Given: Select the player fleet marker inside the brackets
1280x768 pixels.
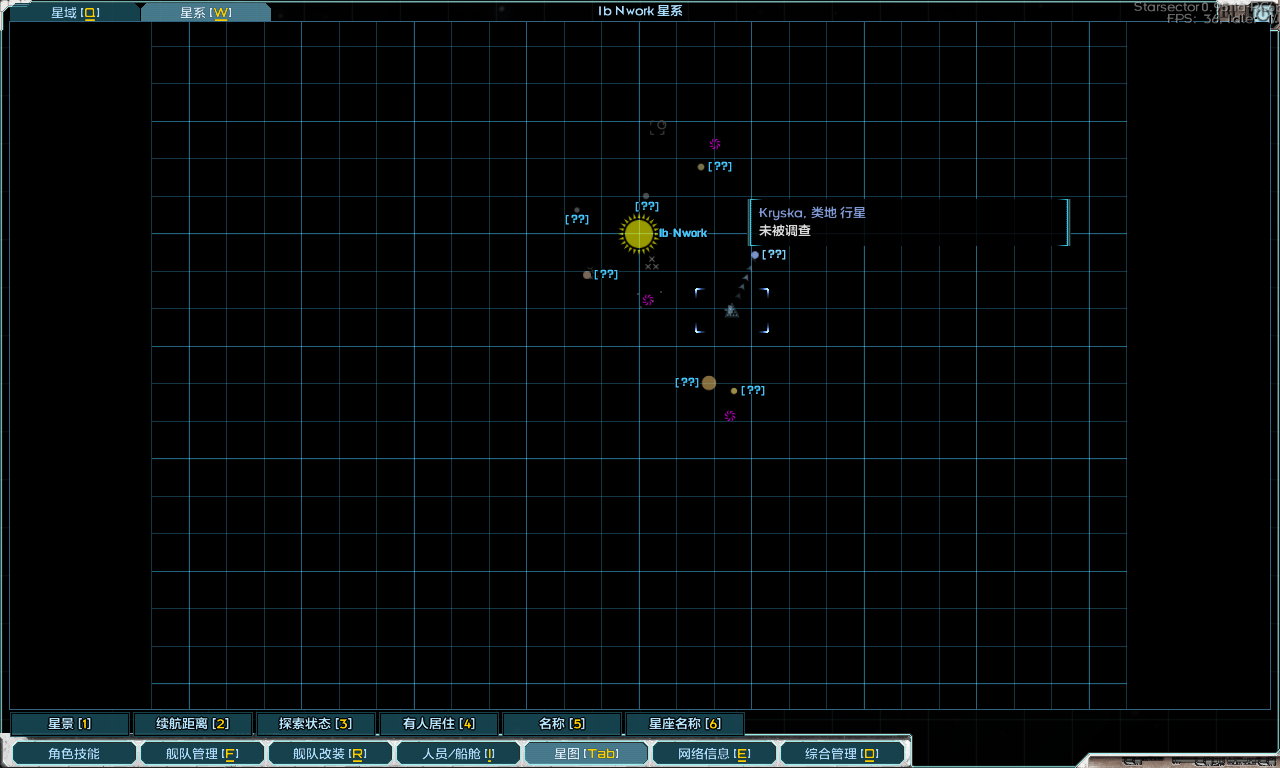Looking at the screenshot, I should (x=730, y=310).
